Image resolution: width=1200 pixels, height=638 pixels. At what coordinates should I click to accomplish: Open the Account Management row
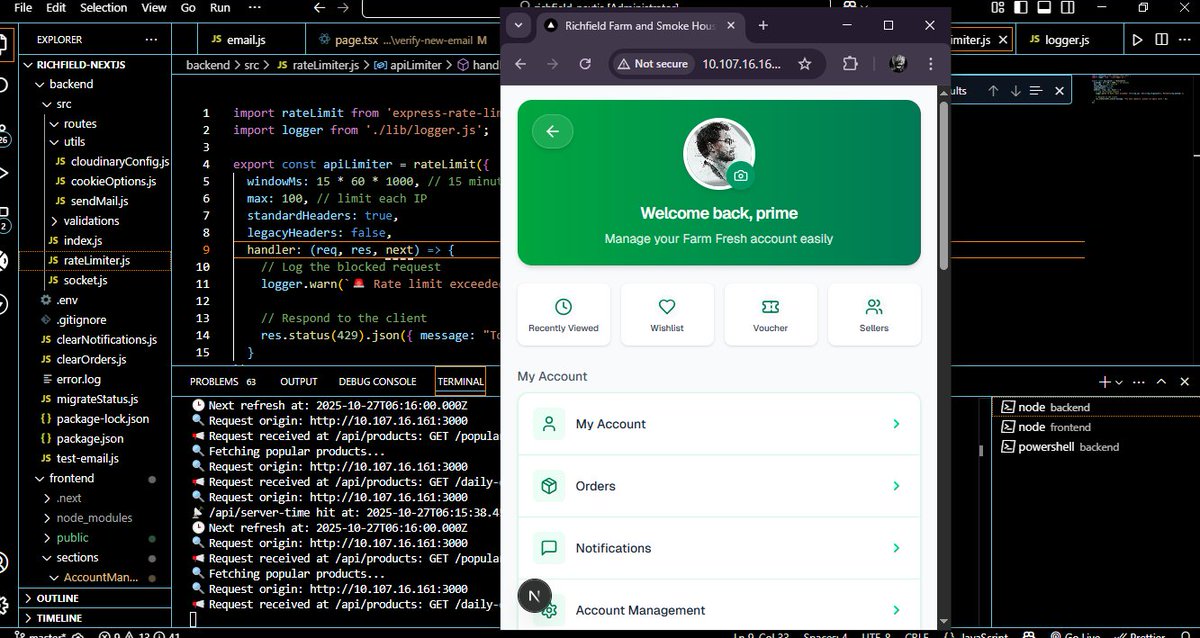click(719, 610)
